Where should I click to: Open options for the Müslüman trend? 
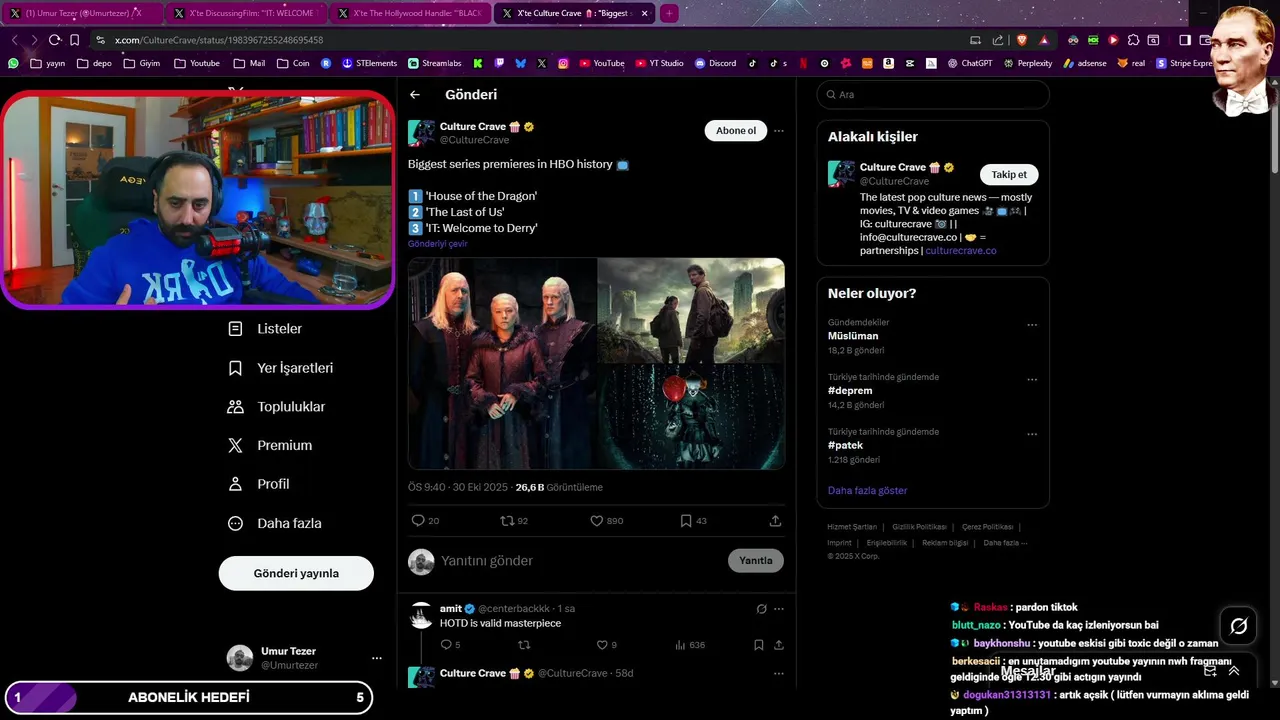[x=1032, y=325]
